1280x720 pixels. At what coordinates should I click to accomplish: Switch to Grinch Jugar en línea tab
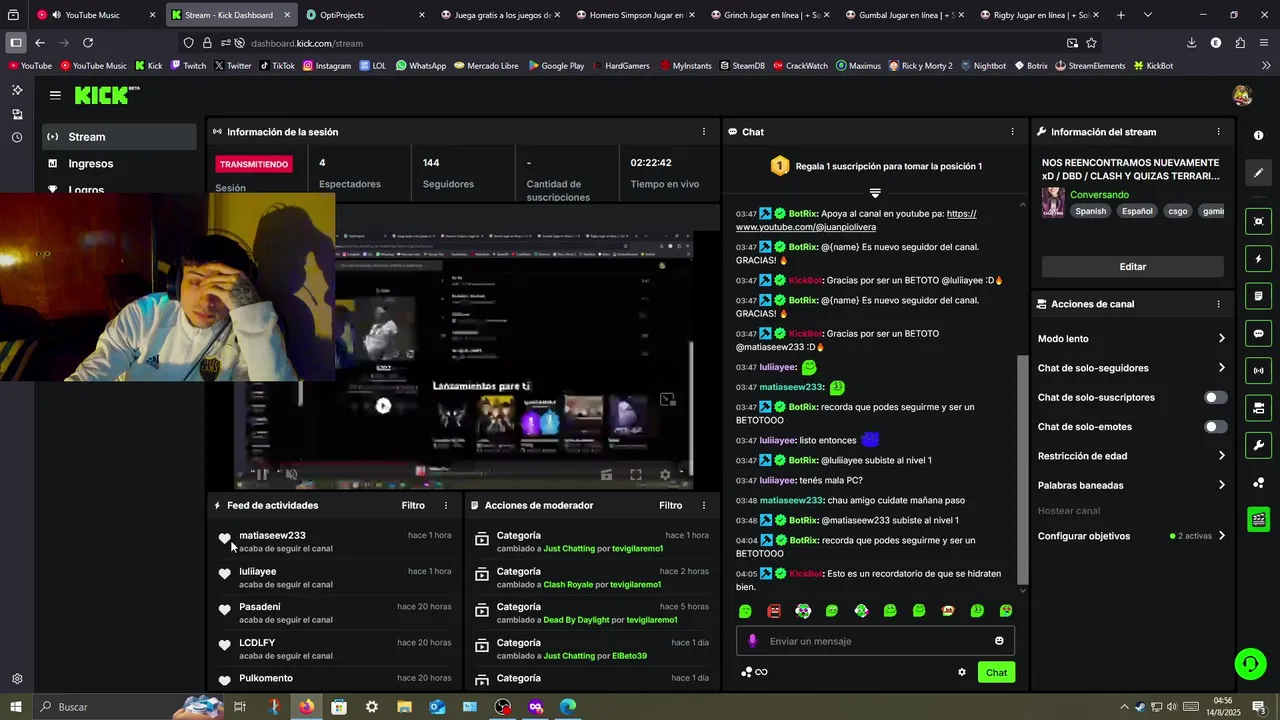pyautogui.click(x=769, y=15)
